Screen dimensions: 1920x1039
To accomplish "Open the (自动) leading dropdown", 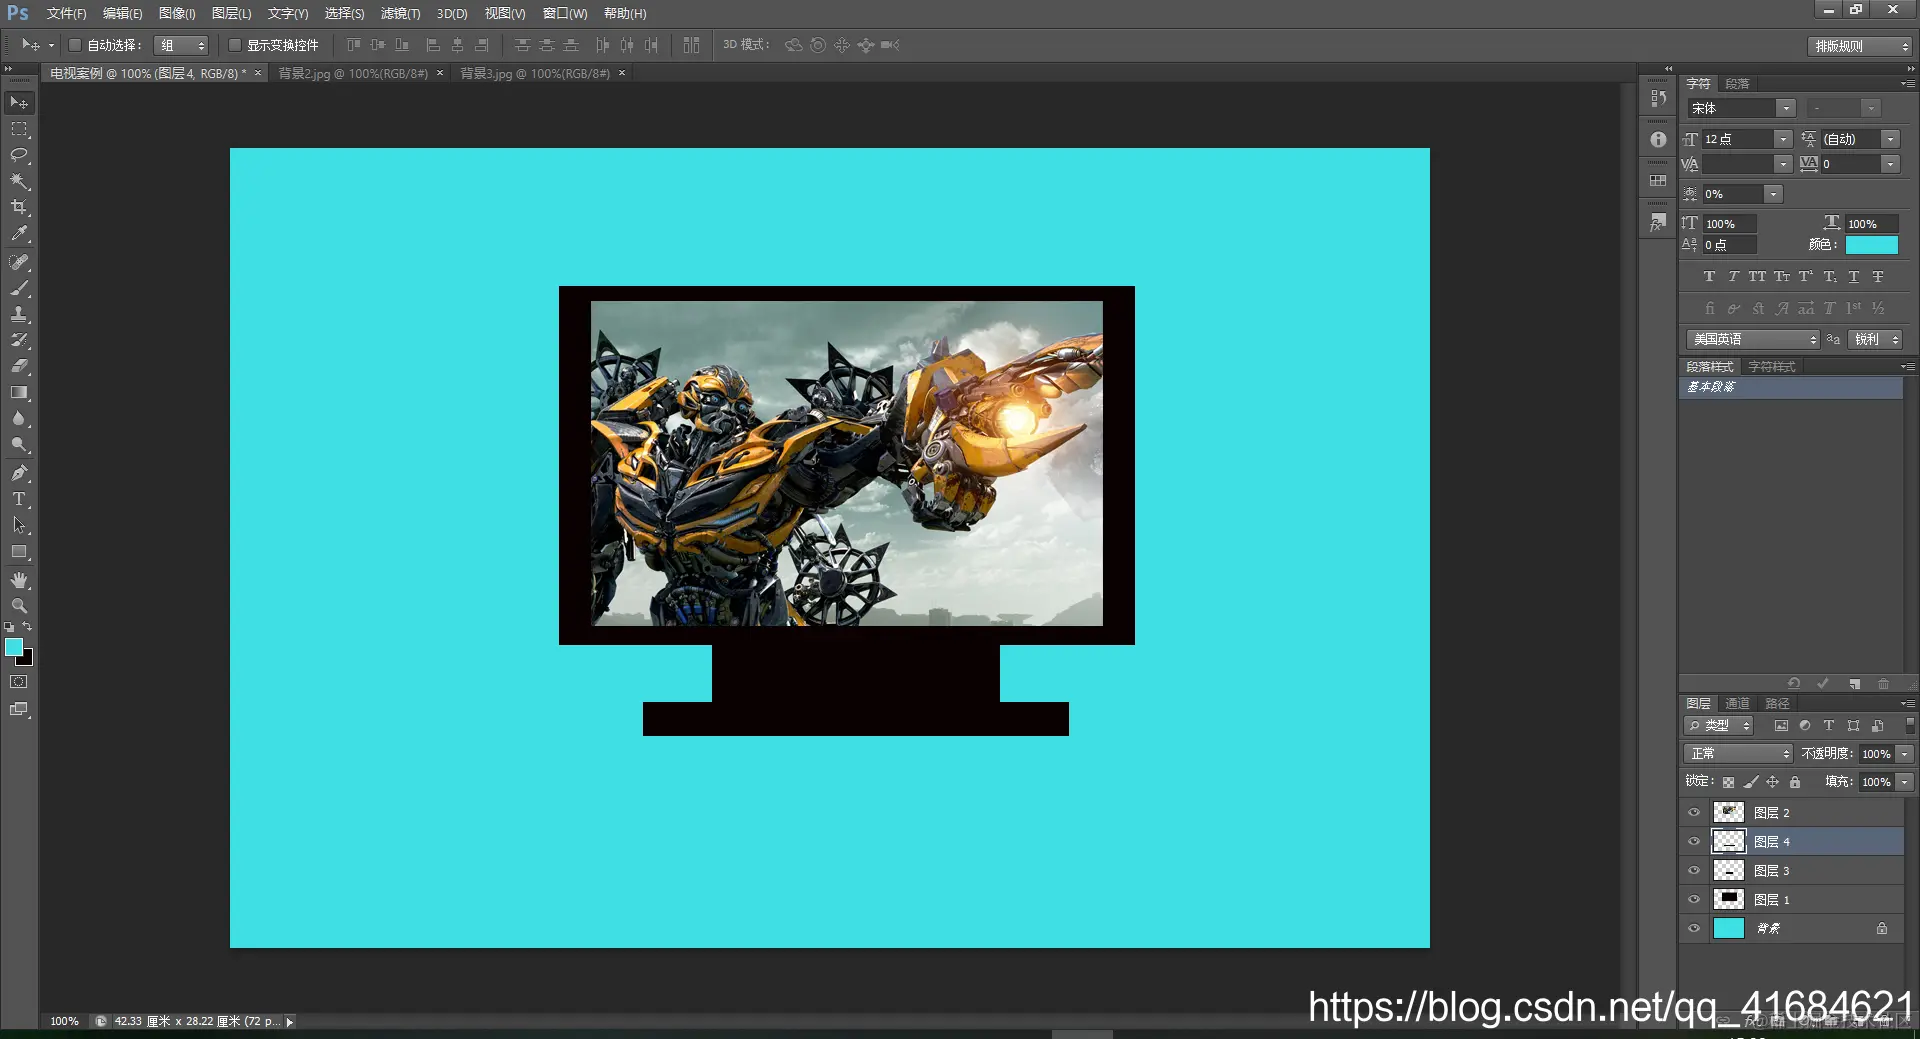I will coord(1890,139).
